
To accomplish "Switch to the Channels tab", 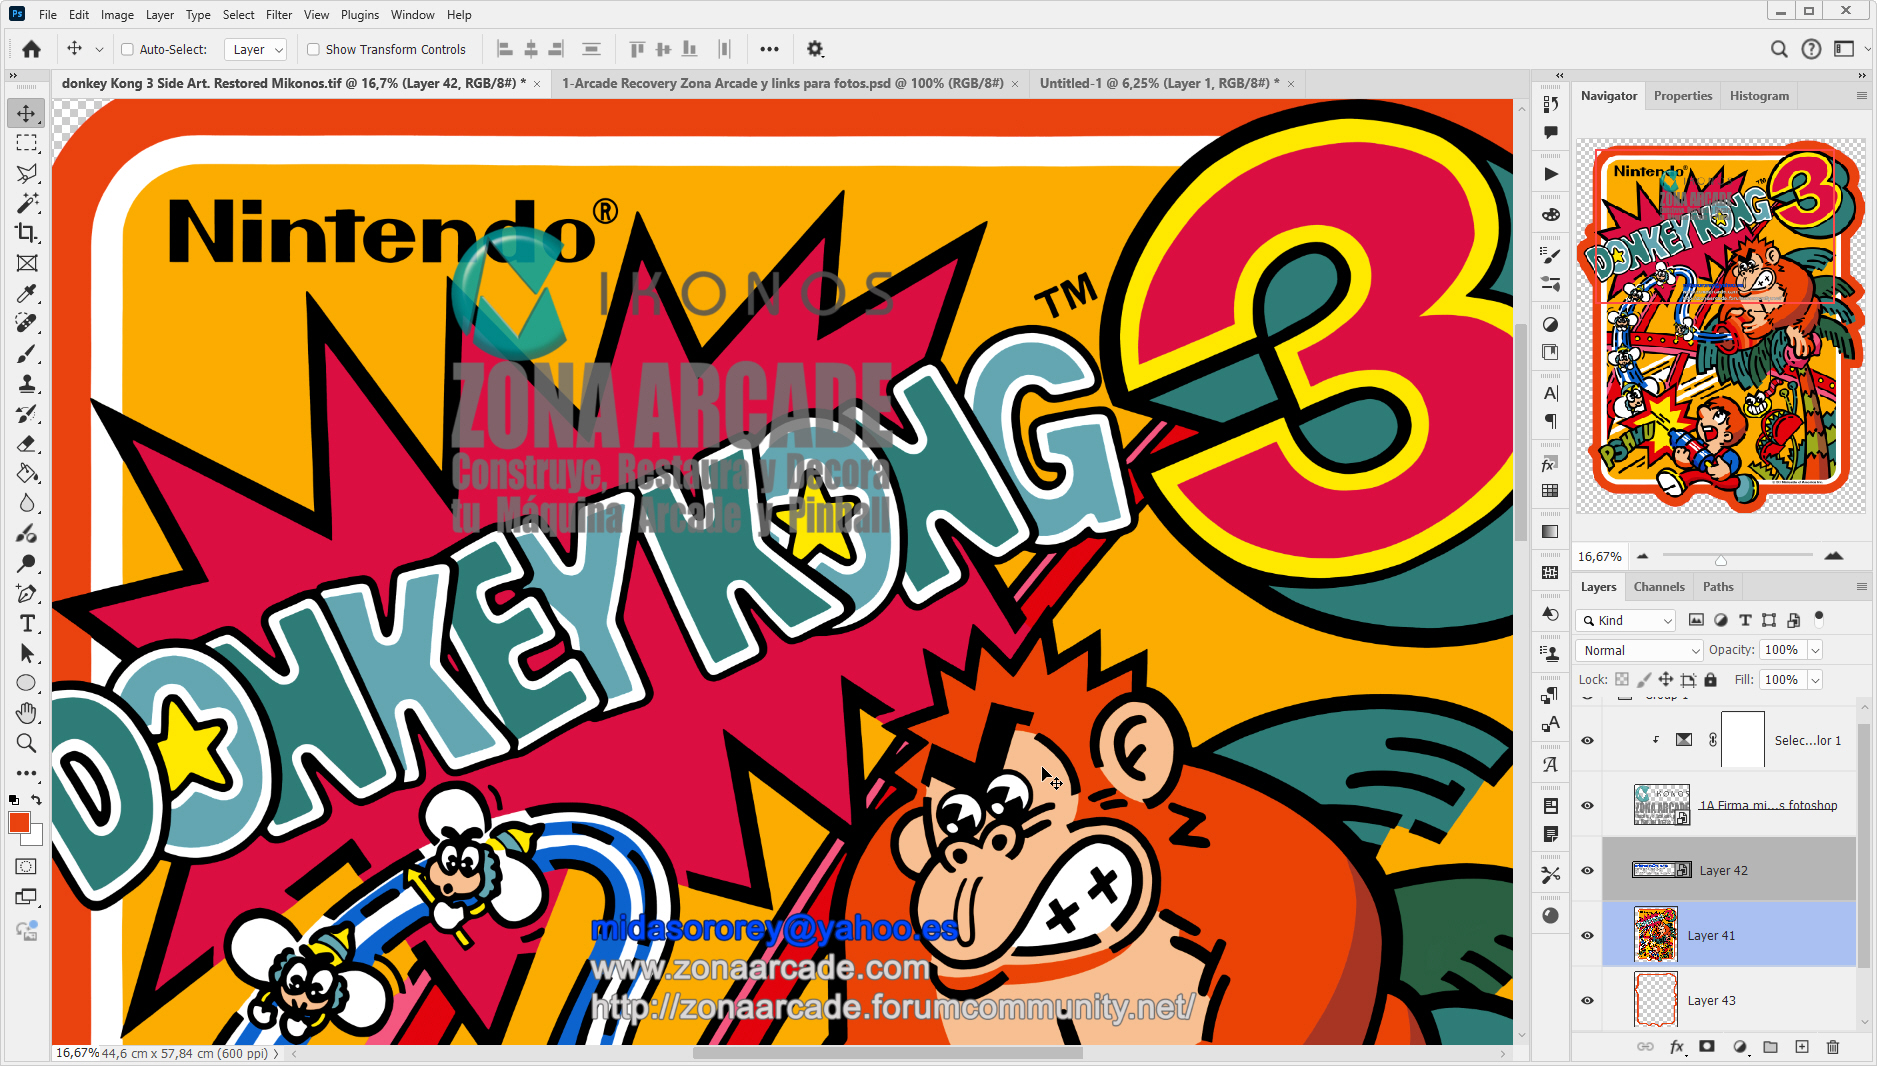I will 1659,587.
